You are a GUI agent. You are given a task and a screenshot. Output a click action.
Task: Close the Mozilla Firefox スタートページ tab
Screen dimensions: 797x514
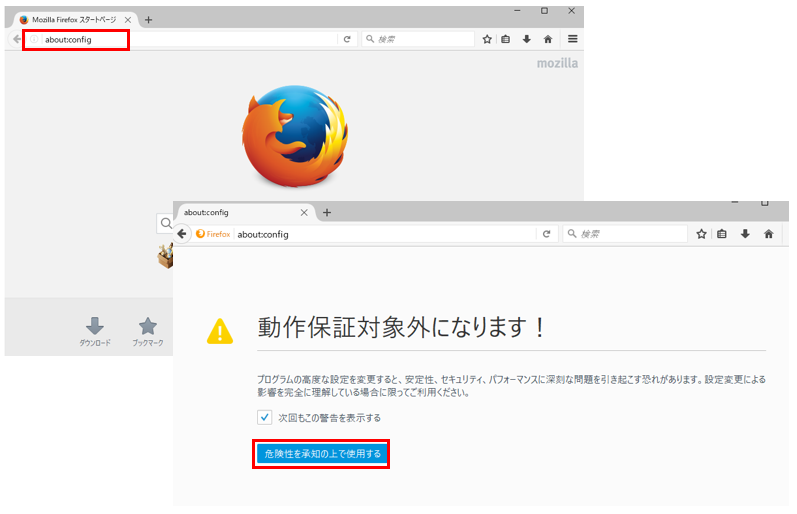point(128,20)
